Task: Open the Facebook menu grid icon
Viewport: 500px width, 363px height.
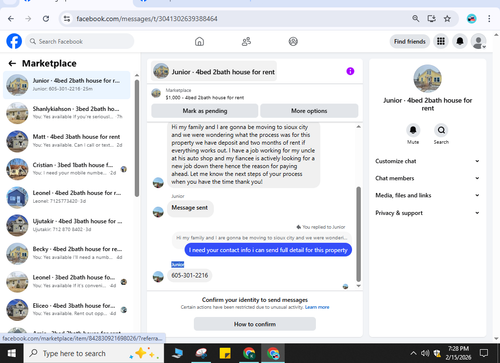Action: pos(441,41)
